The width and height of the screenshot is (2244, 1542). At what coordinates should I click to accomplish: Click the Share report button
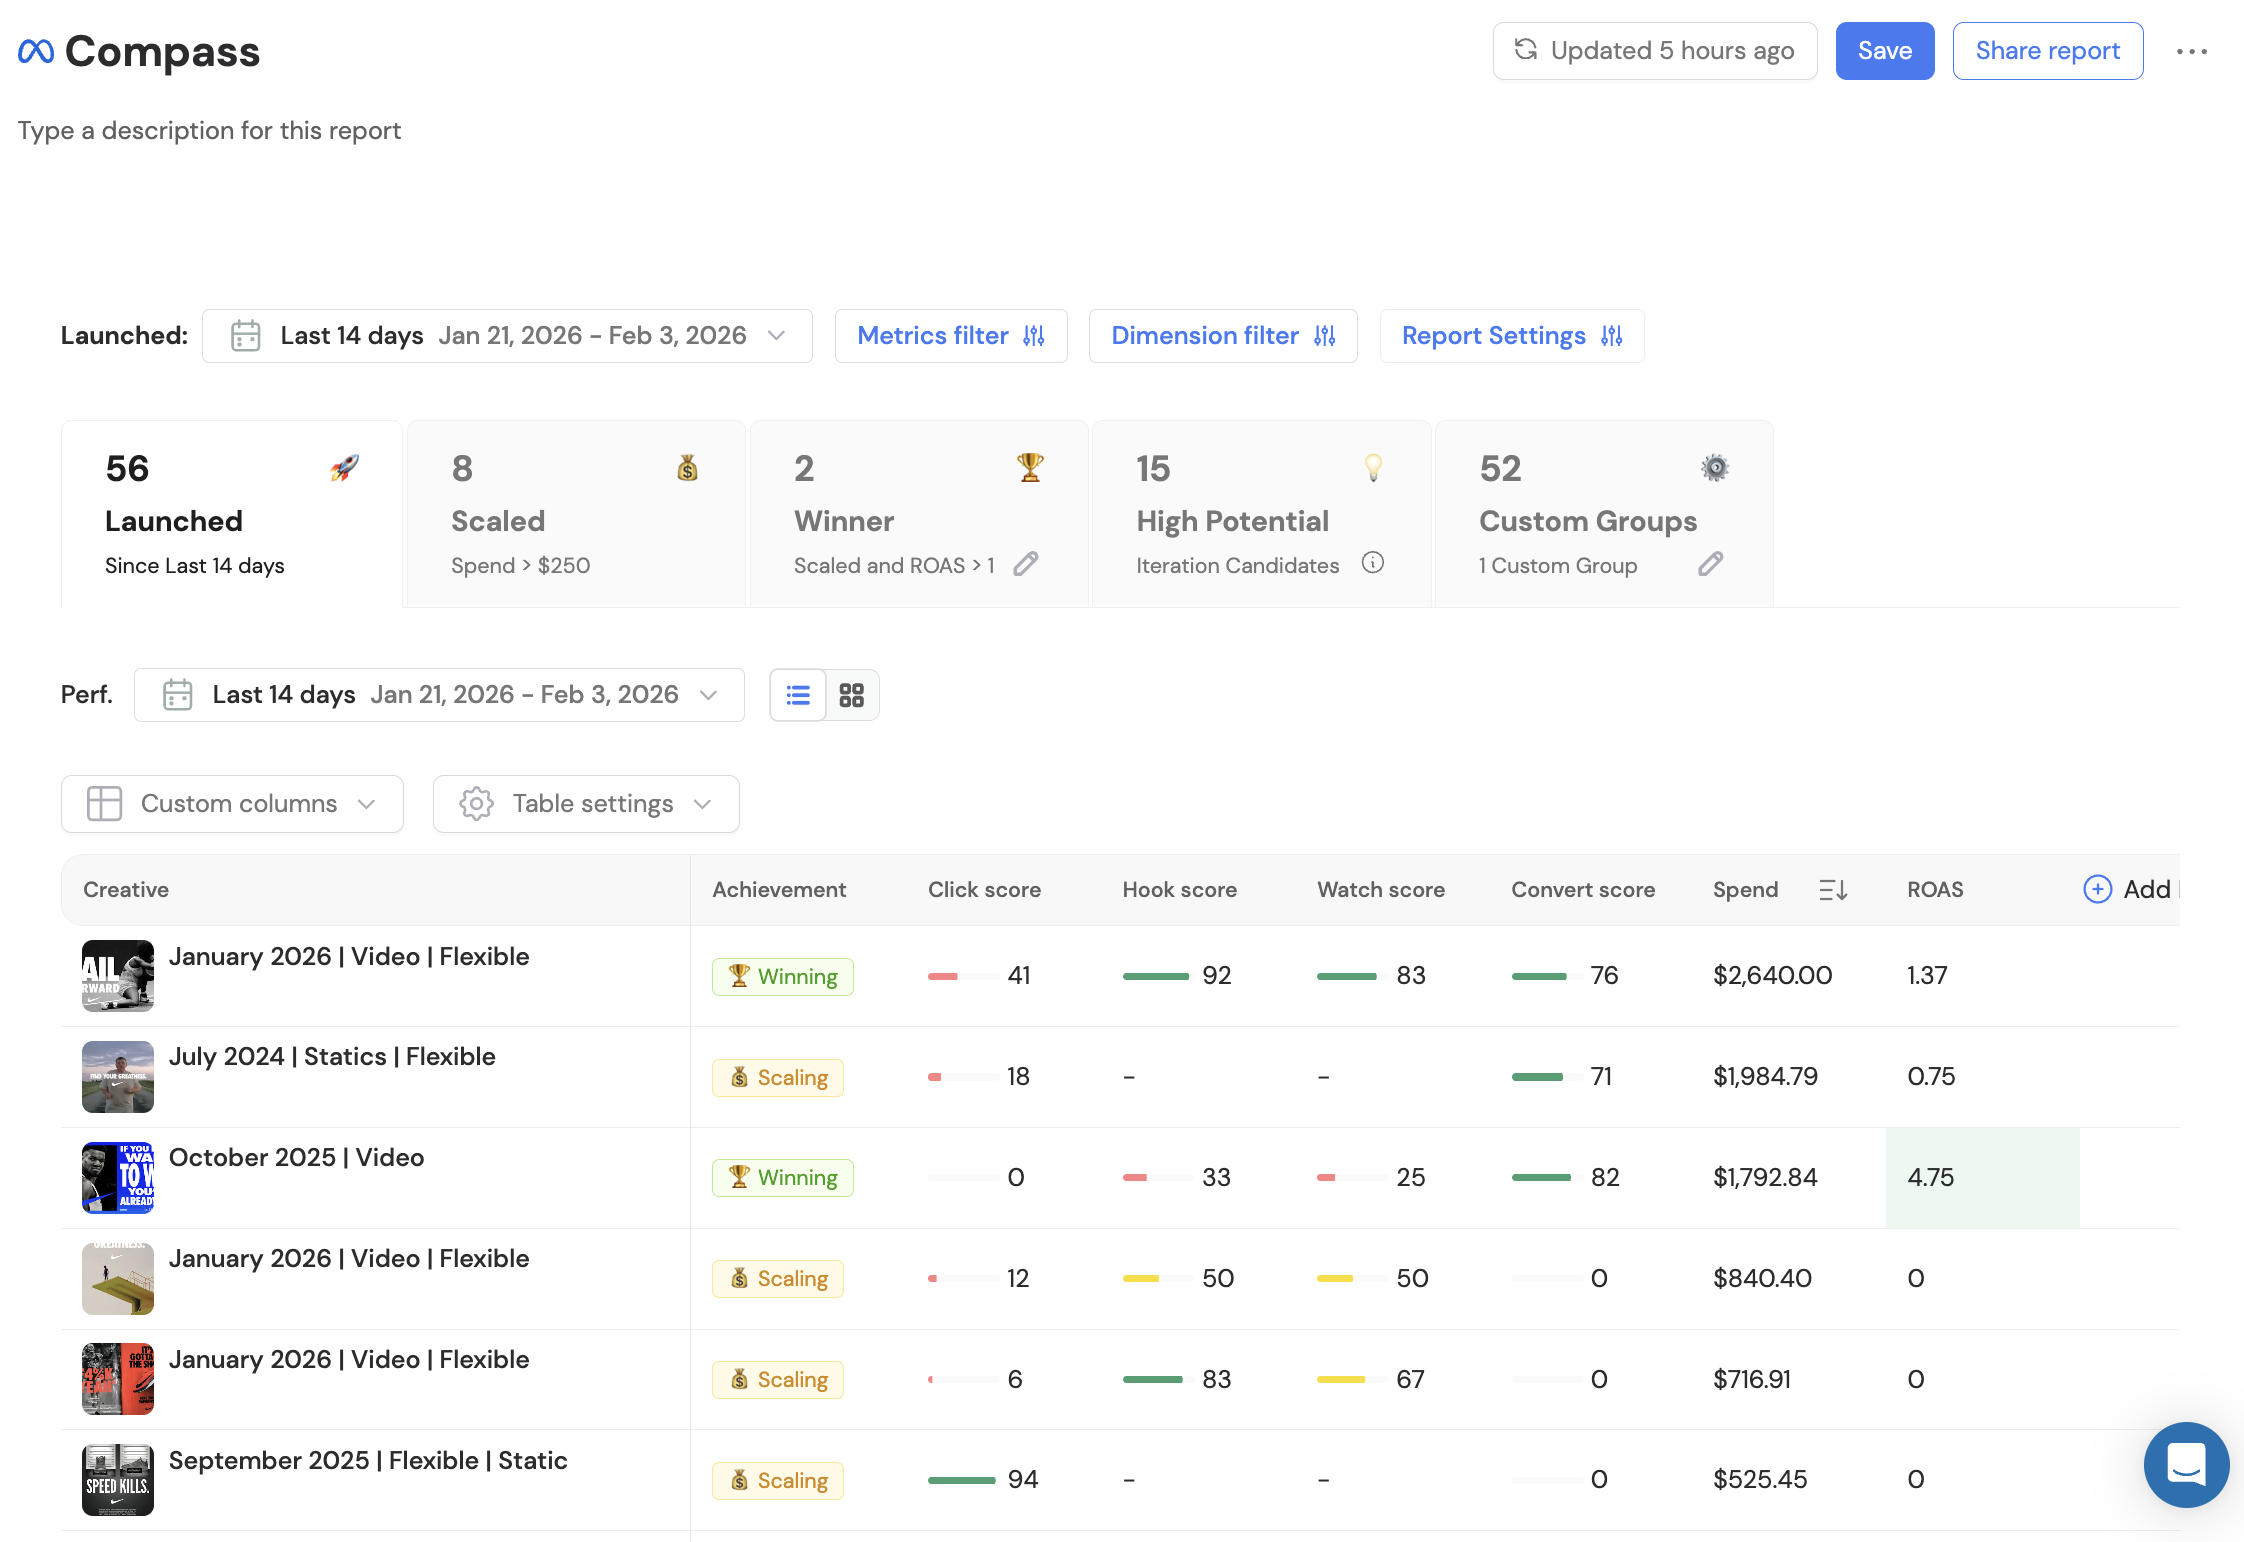pyautogui.click(x=2047, y=51)
